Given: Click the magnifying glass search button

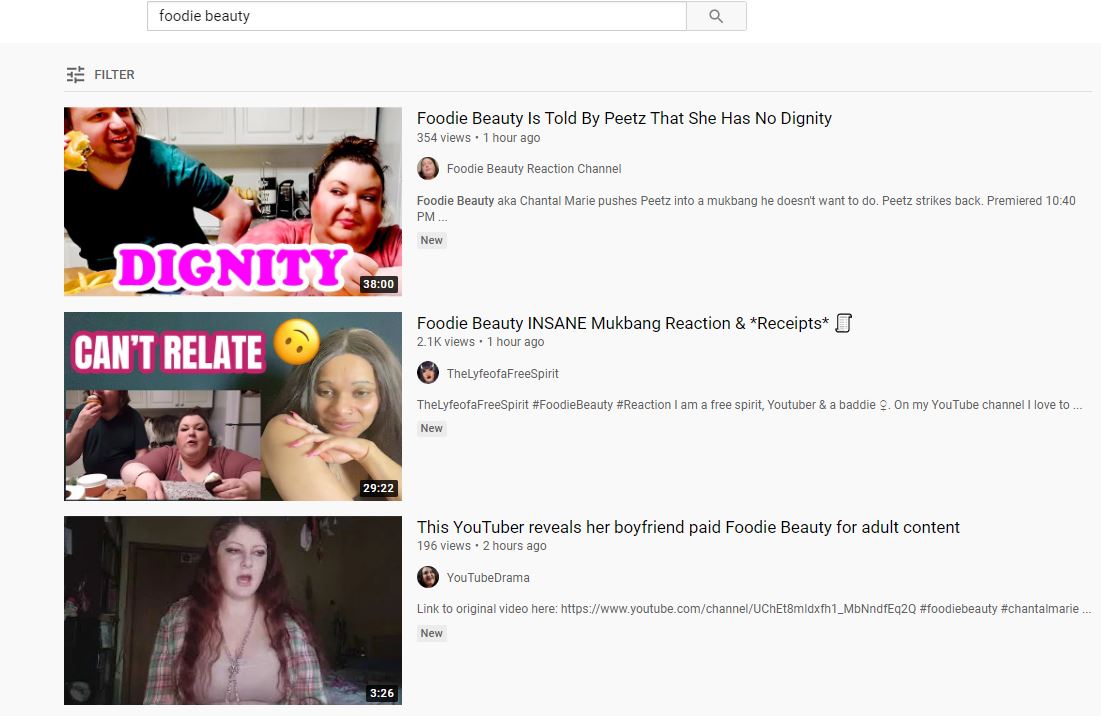Looking at the screenshot, I should coord(716,16).
